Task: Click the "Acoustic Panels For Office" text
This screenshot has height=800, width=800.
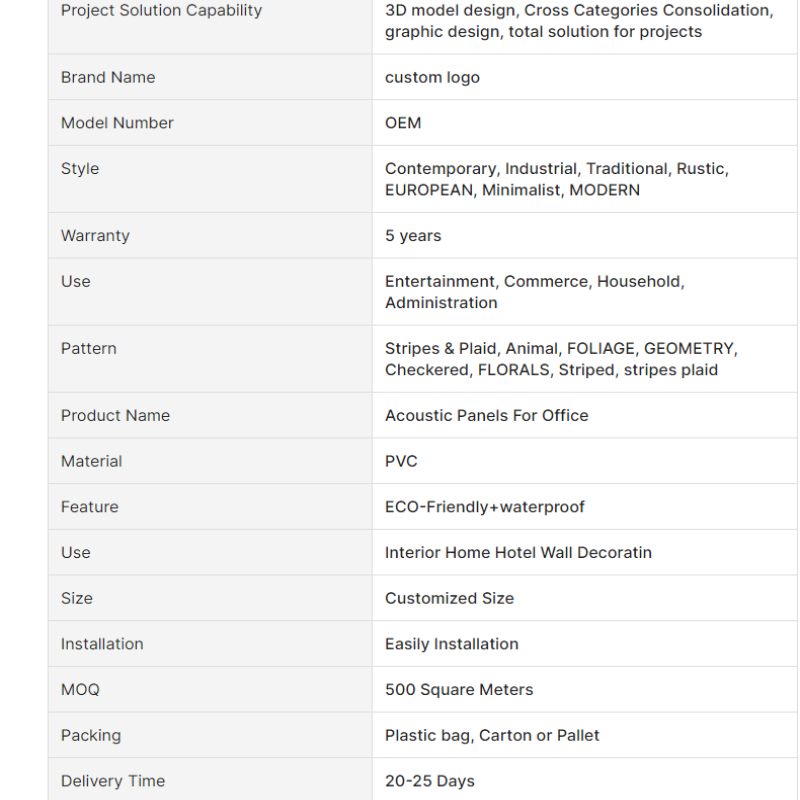Action: pyautogui.click(x=486, y=416)
